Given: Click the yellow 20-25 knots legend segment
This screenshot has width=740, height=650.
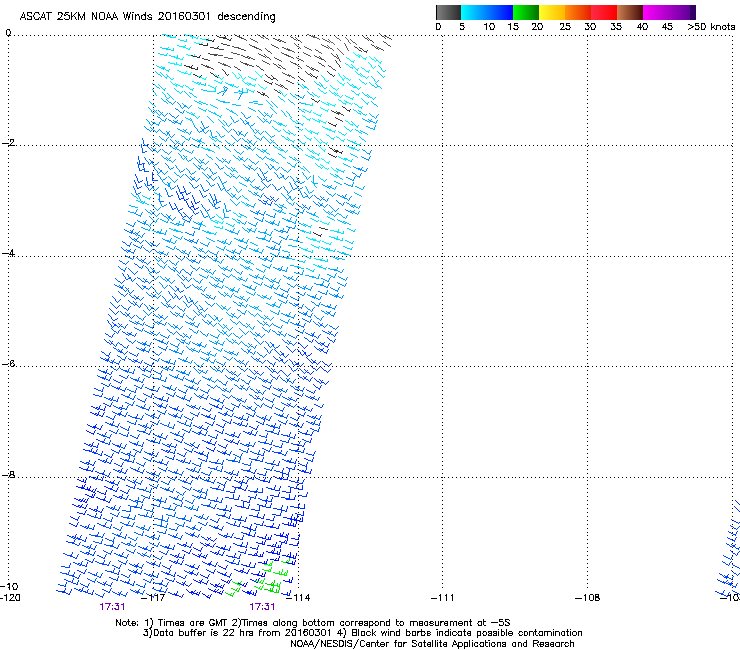Looking at the screenshot, I should pos(552,12).
